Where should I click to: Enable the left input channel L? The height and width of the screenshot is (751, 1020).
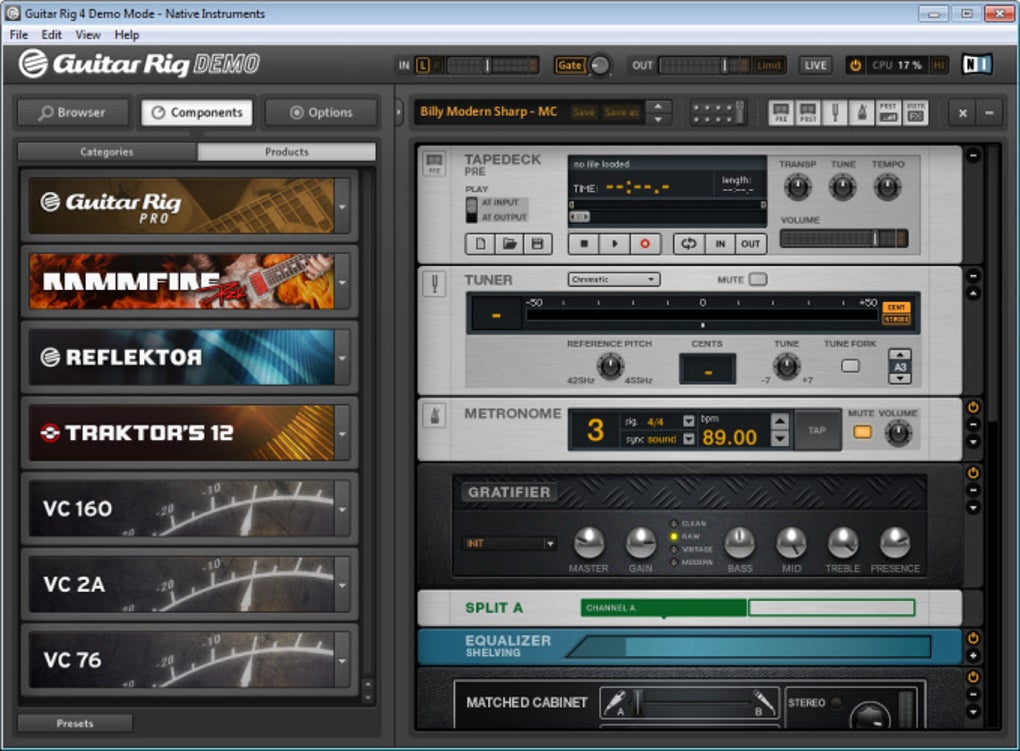423,65
